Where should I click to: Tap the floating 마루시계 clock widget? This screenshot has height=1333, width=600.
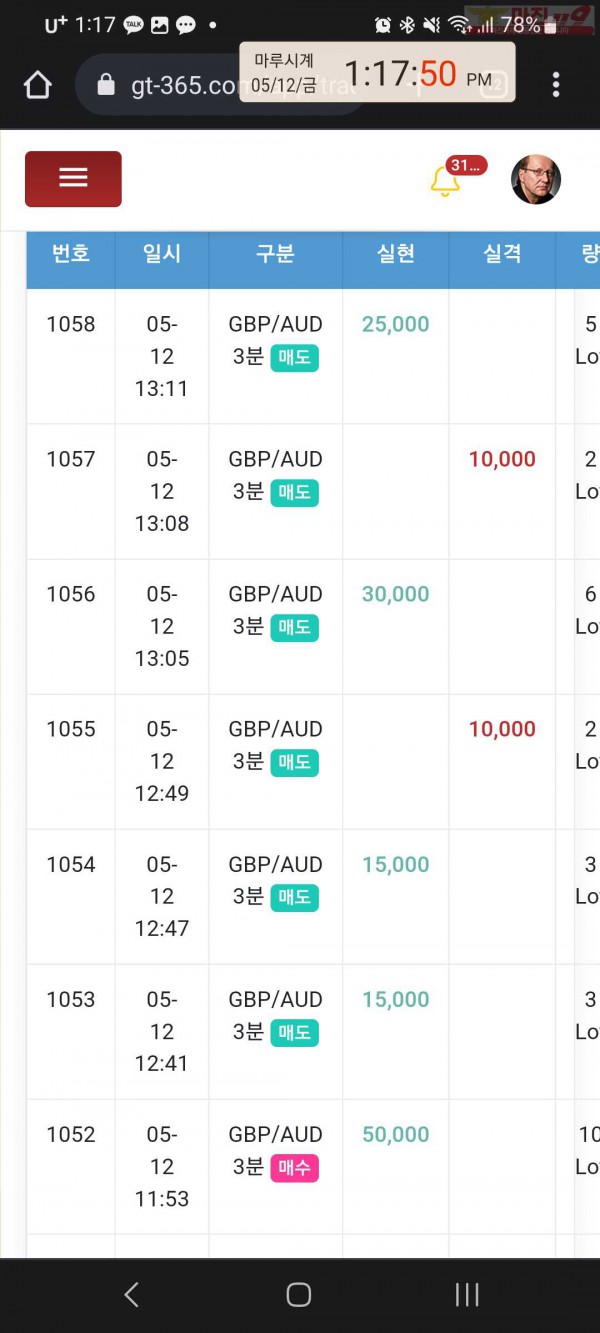point(378,73)
